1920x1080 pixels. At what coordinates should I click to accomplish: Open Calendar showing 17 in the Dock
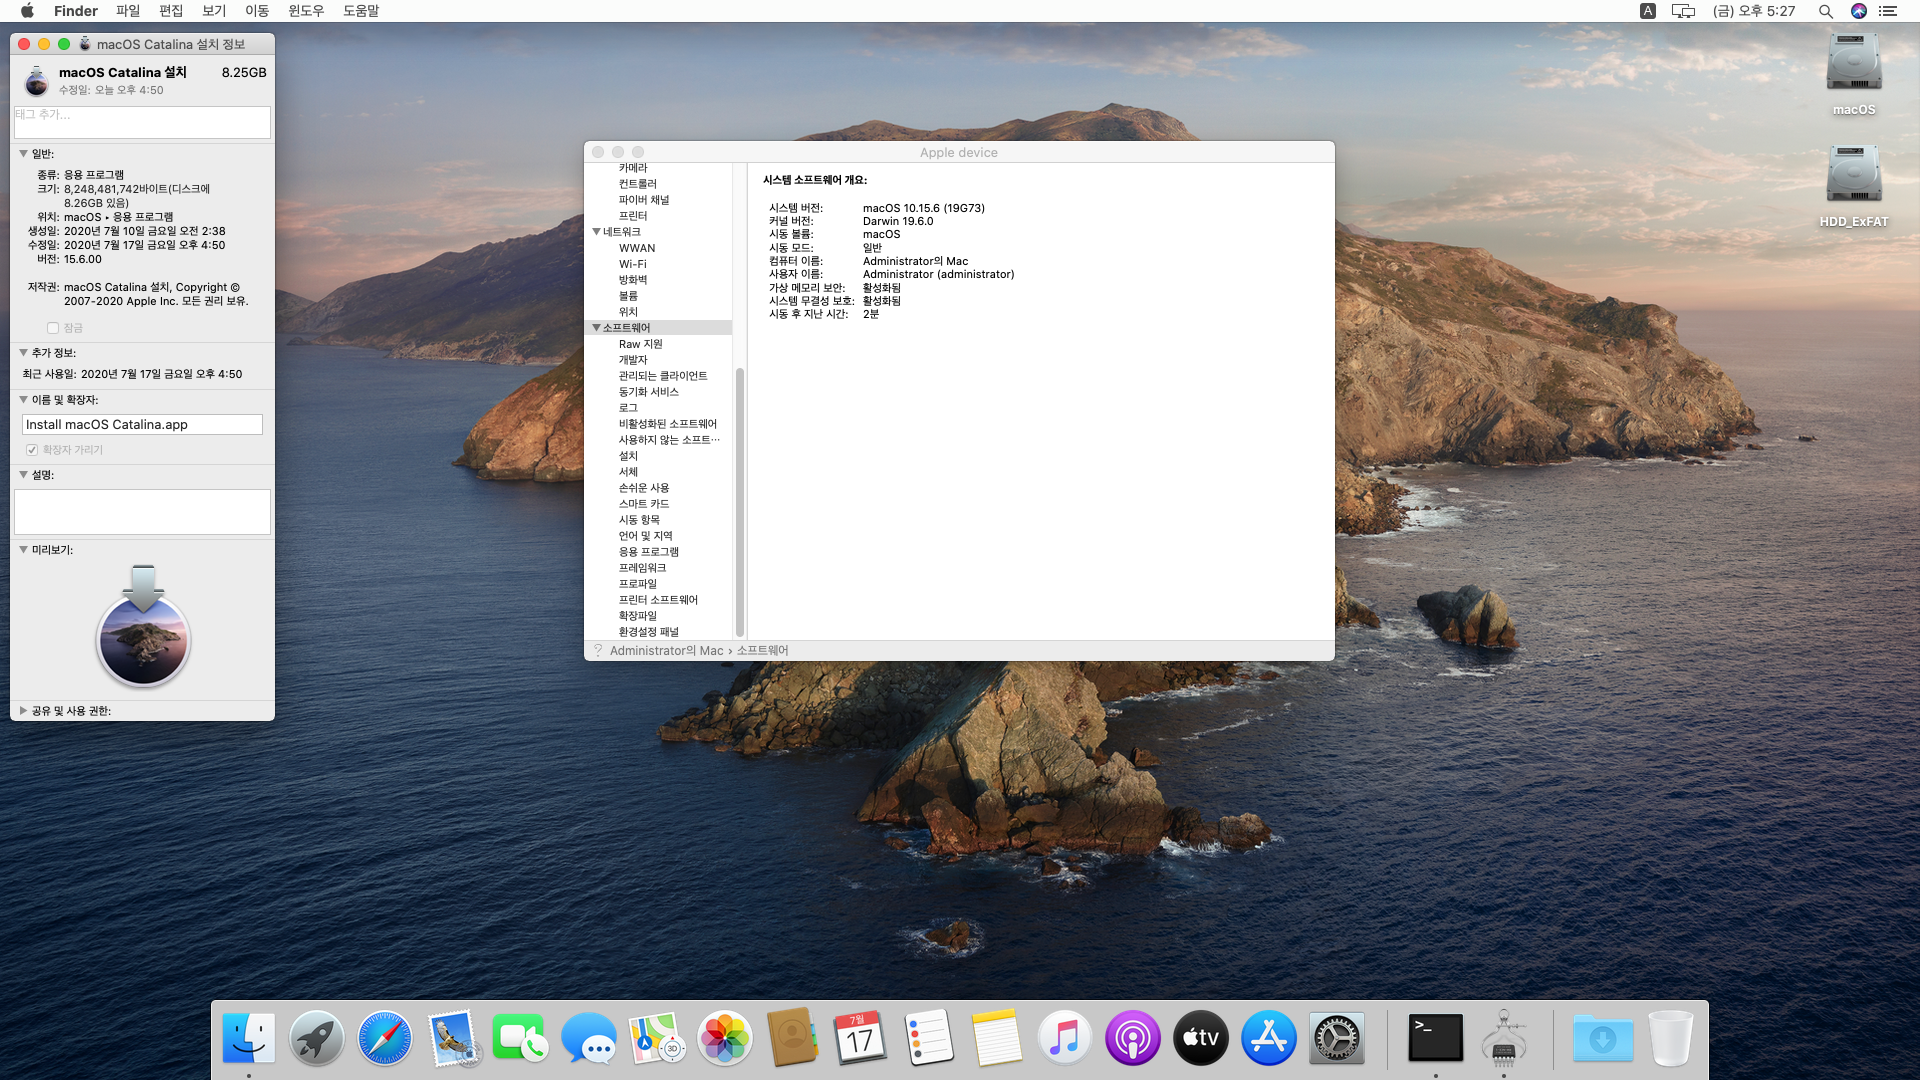(861, 1038)
